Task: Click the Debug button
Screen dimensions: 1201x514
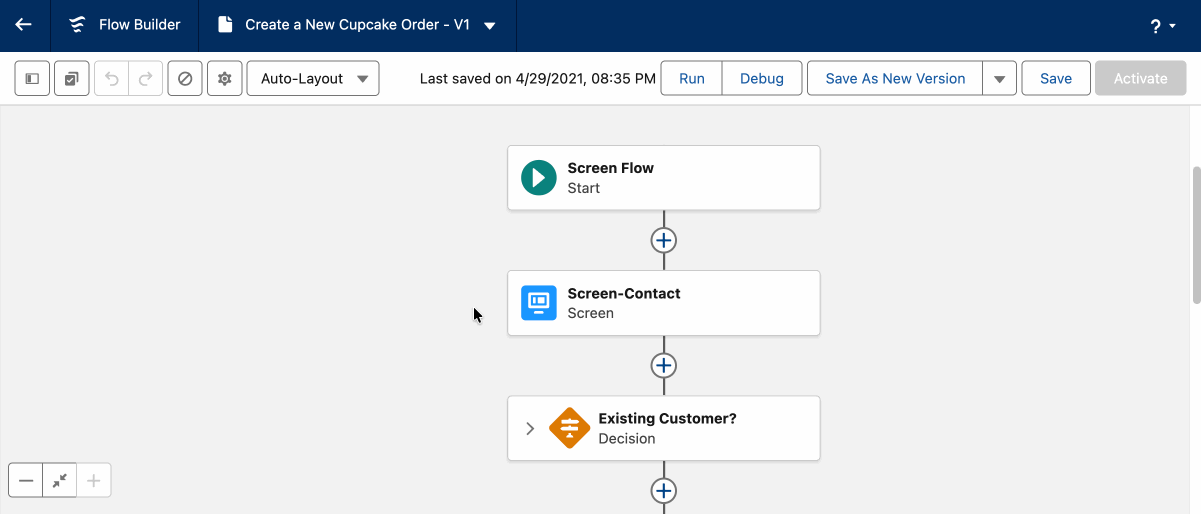Action: (761, 79)
